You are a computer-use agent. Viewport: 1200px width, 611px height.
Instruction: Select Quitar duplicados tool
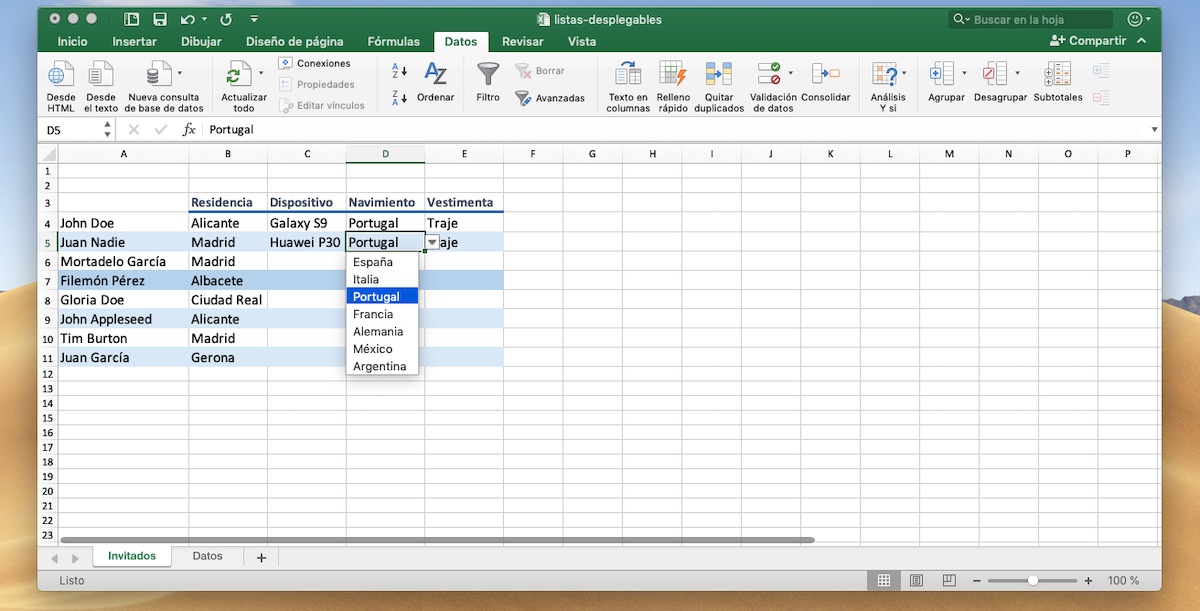pos(718,75)
